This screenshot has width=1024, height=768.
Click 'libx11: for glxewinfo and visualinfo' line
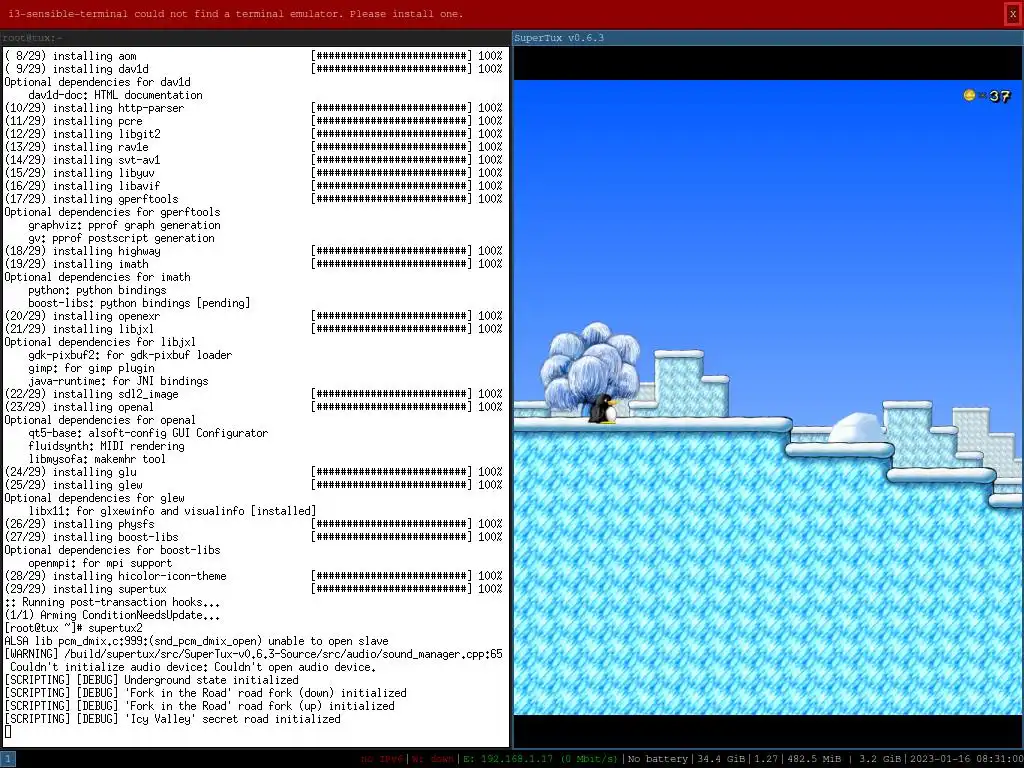click(172, 511)
